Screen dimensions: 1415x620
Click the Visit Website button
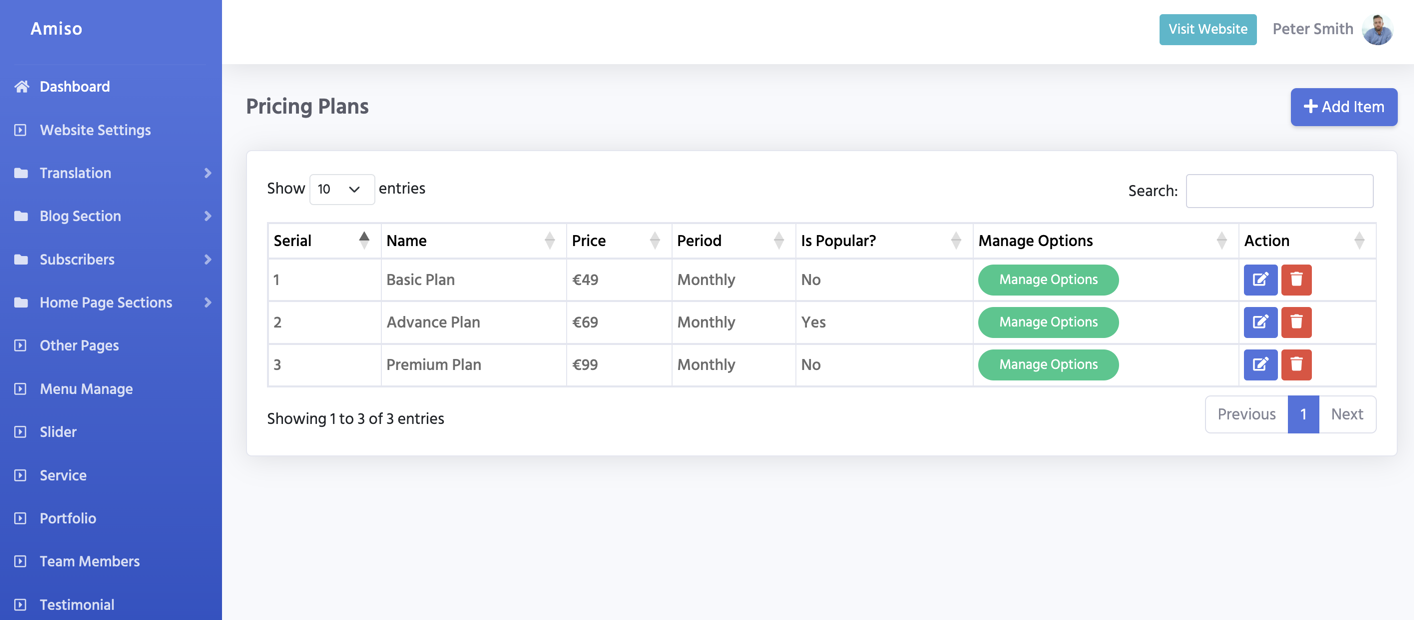(x=1208, y=29)
